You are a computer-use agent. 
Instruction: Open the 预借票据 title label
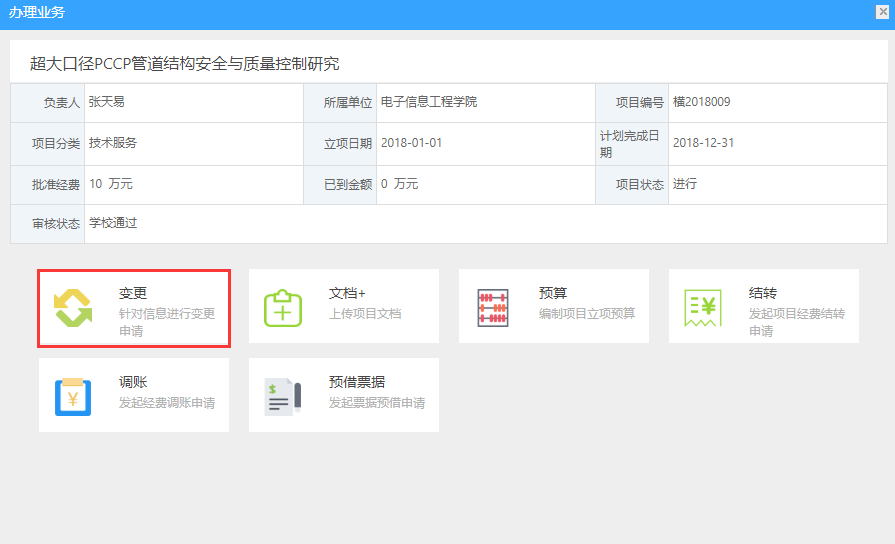[x=357, y=382]
